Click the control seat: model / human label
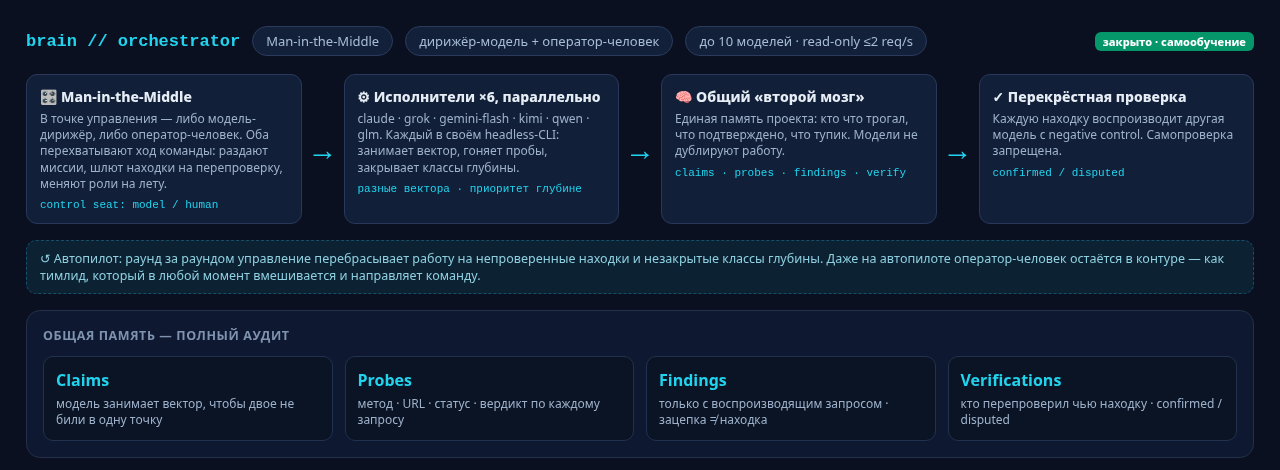The width and height of the screenshot is (1280, 470). pos(129,205)
